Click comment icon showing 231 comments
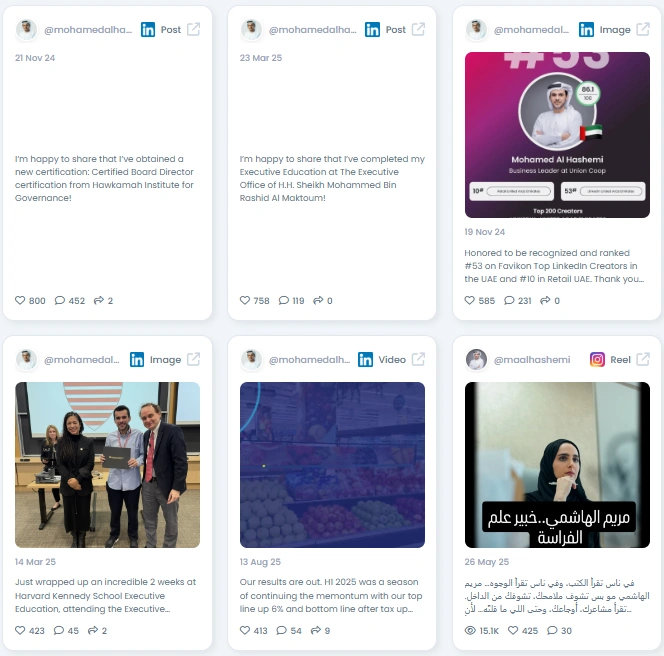 (509, 300)
